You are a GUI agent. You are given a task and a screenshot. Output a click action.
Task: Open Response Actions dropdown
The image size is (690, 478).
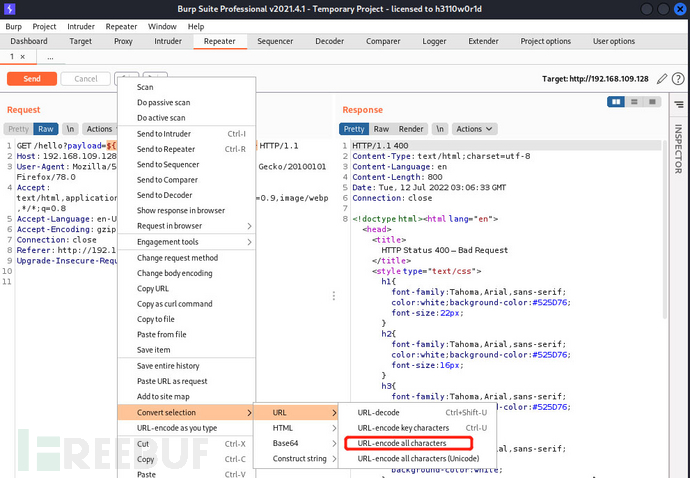click(x=474, y=129)
